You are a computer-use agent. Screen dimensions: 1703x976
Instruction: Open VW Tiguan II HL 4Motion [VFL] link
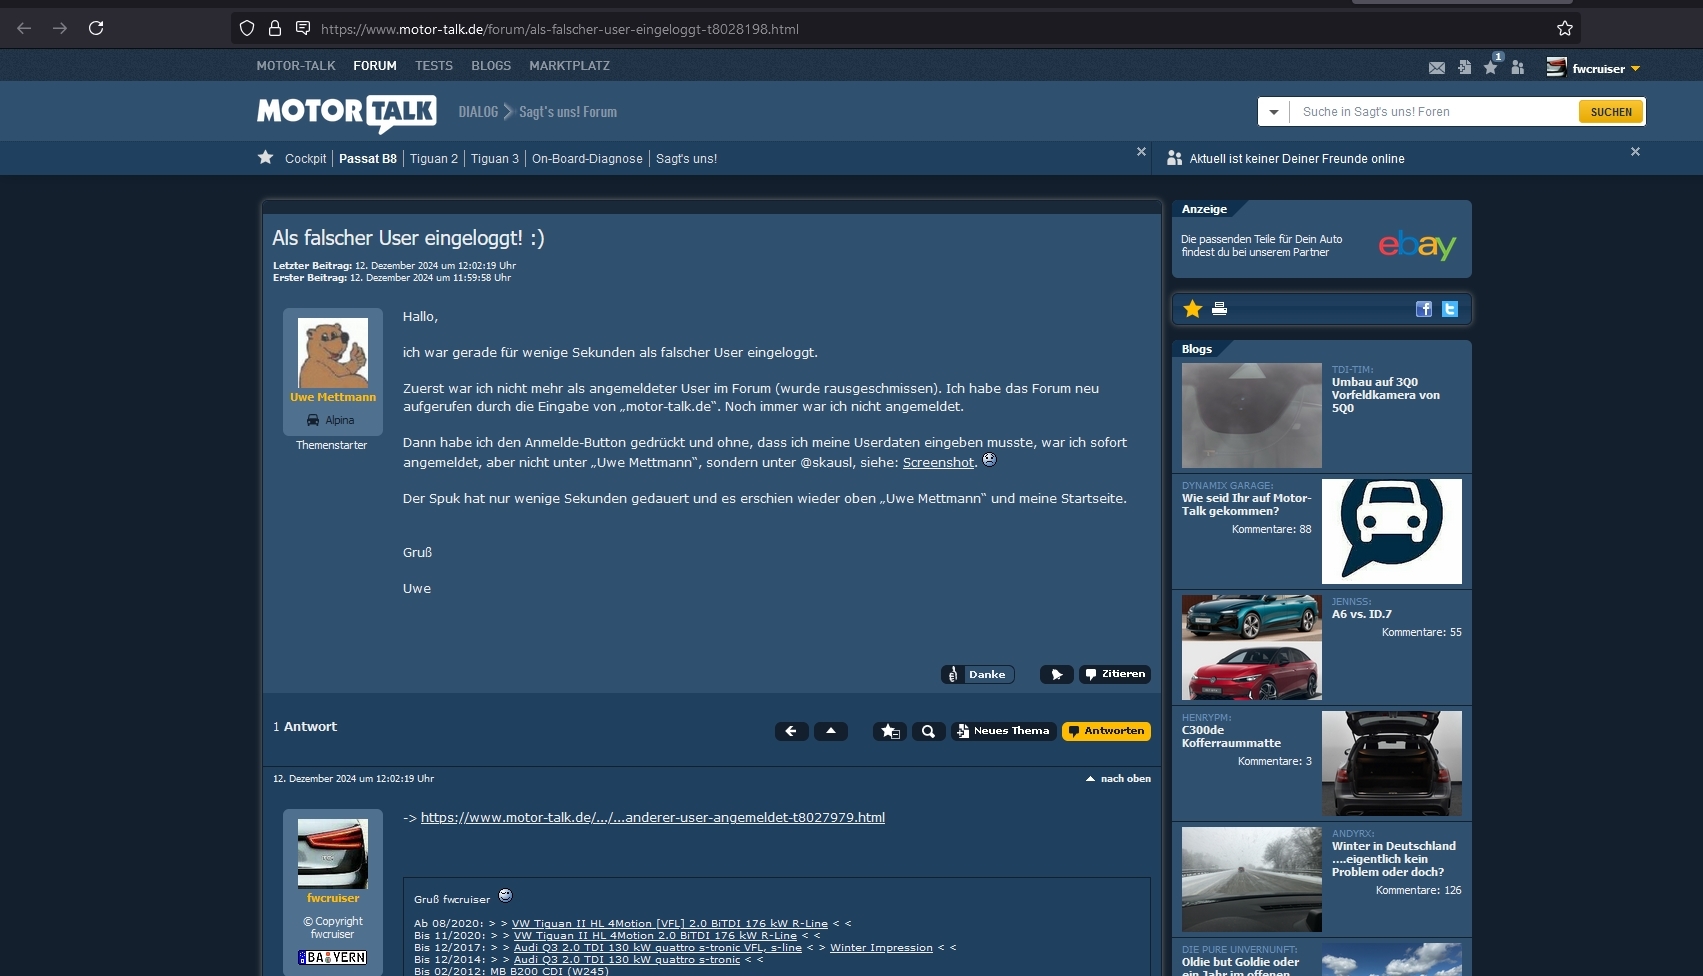pos(670,924)
